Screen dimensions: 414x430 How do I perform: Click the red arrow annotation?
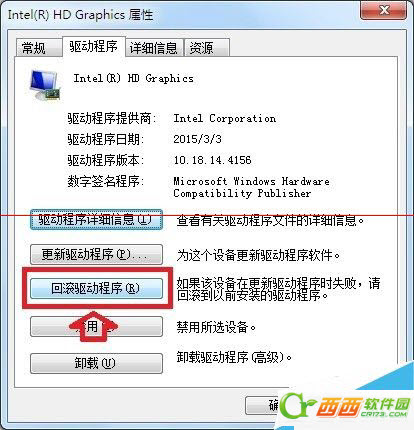(94, 325)
